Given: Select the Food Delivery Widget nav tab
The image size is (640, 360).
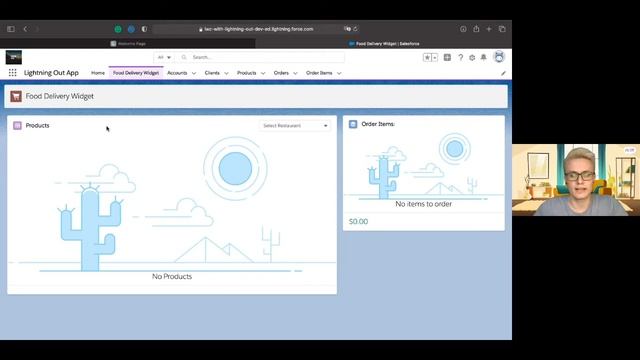Looking at the screenshot, I should pos(136,73).
